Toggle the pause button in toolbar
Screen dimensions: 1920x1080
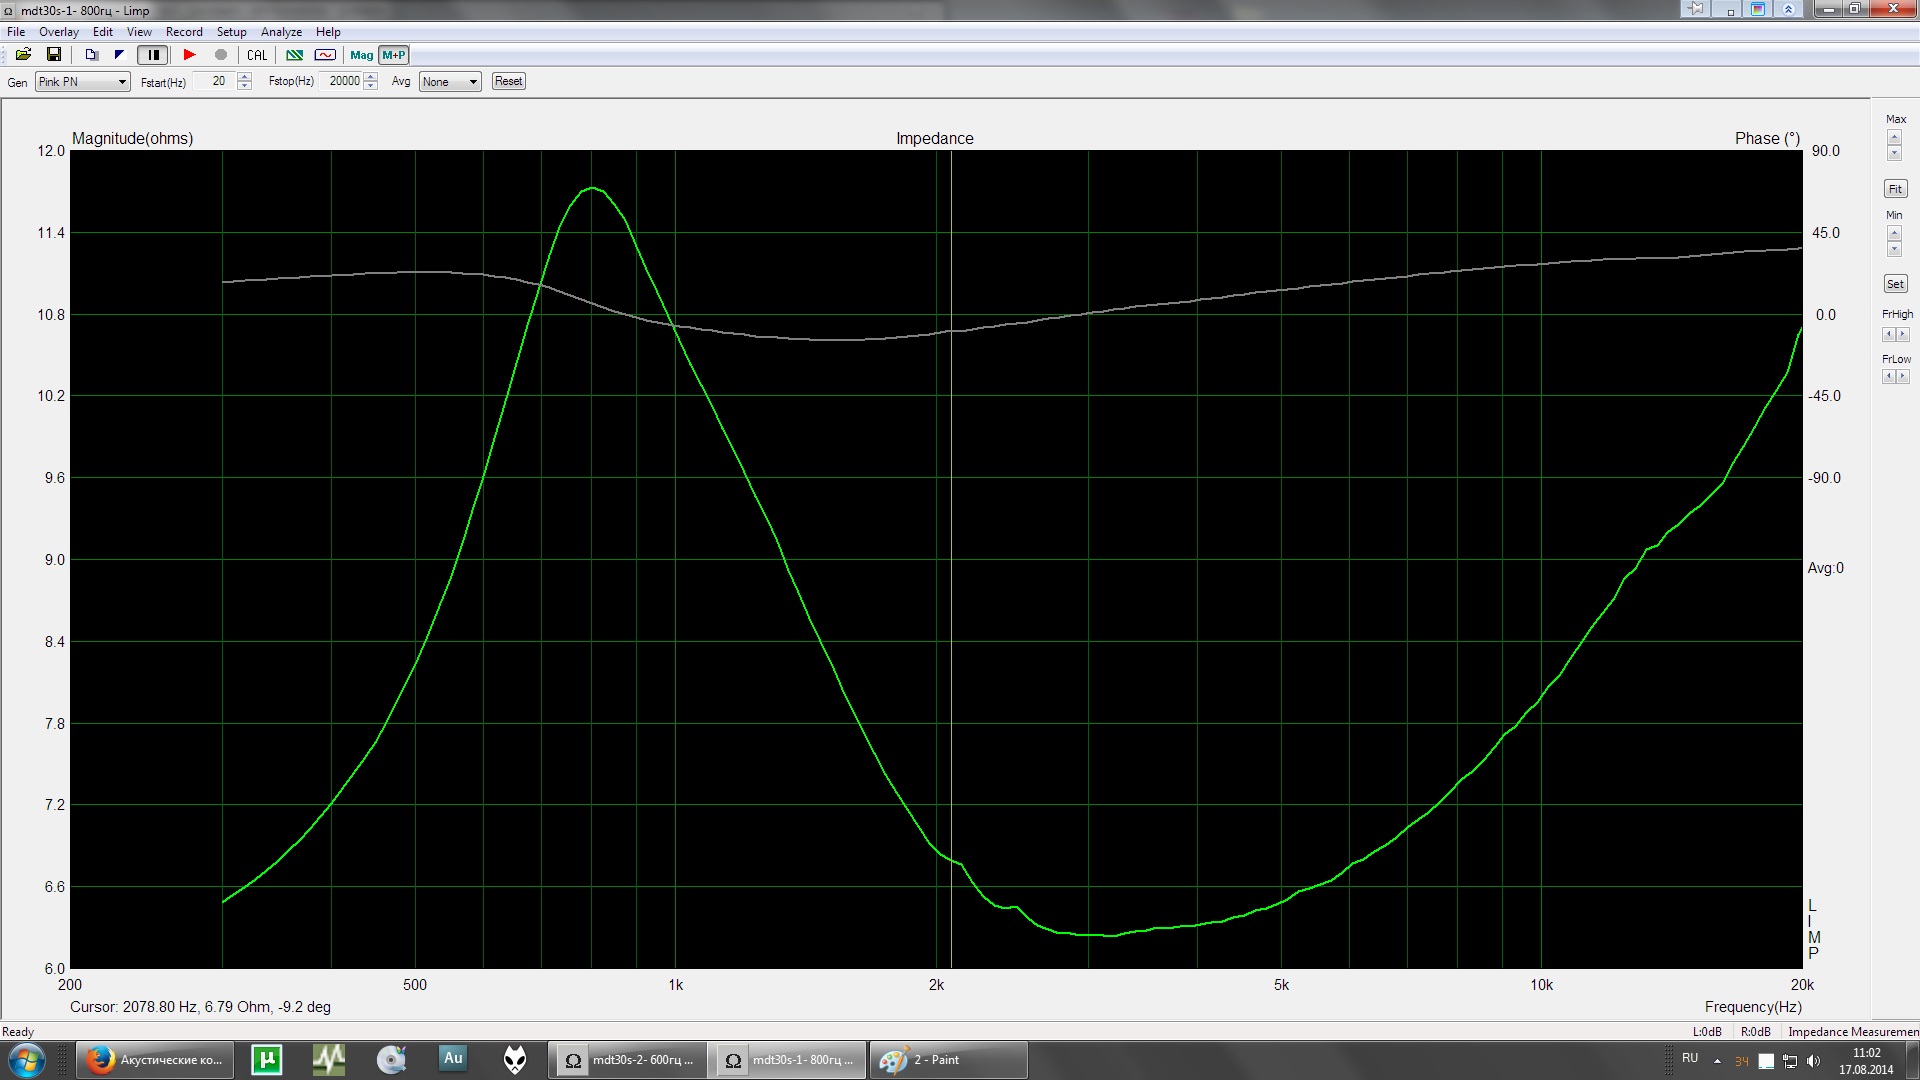pyautogui.click(x=153, y=55)
